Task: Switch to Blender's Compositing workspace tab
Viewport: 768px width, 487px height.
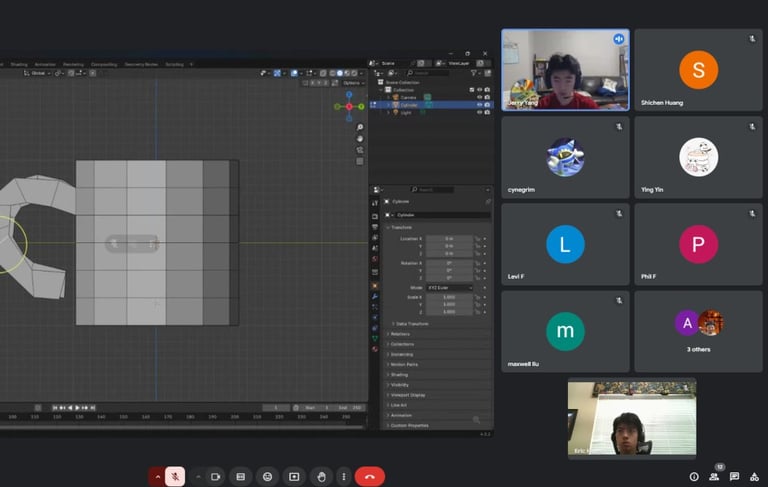Action: [x=104, y=64]
